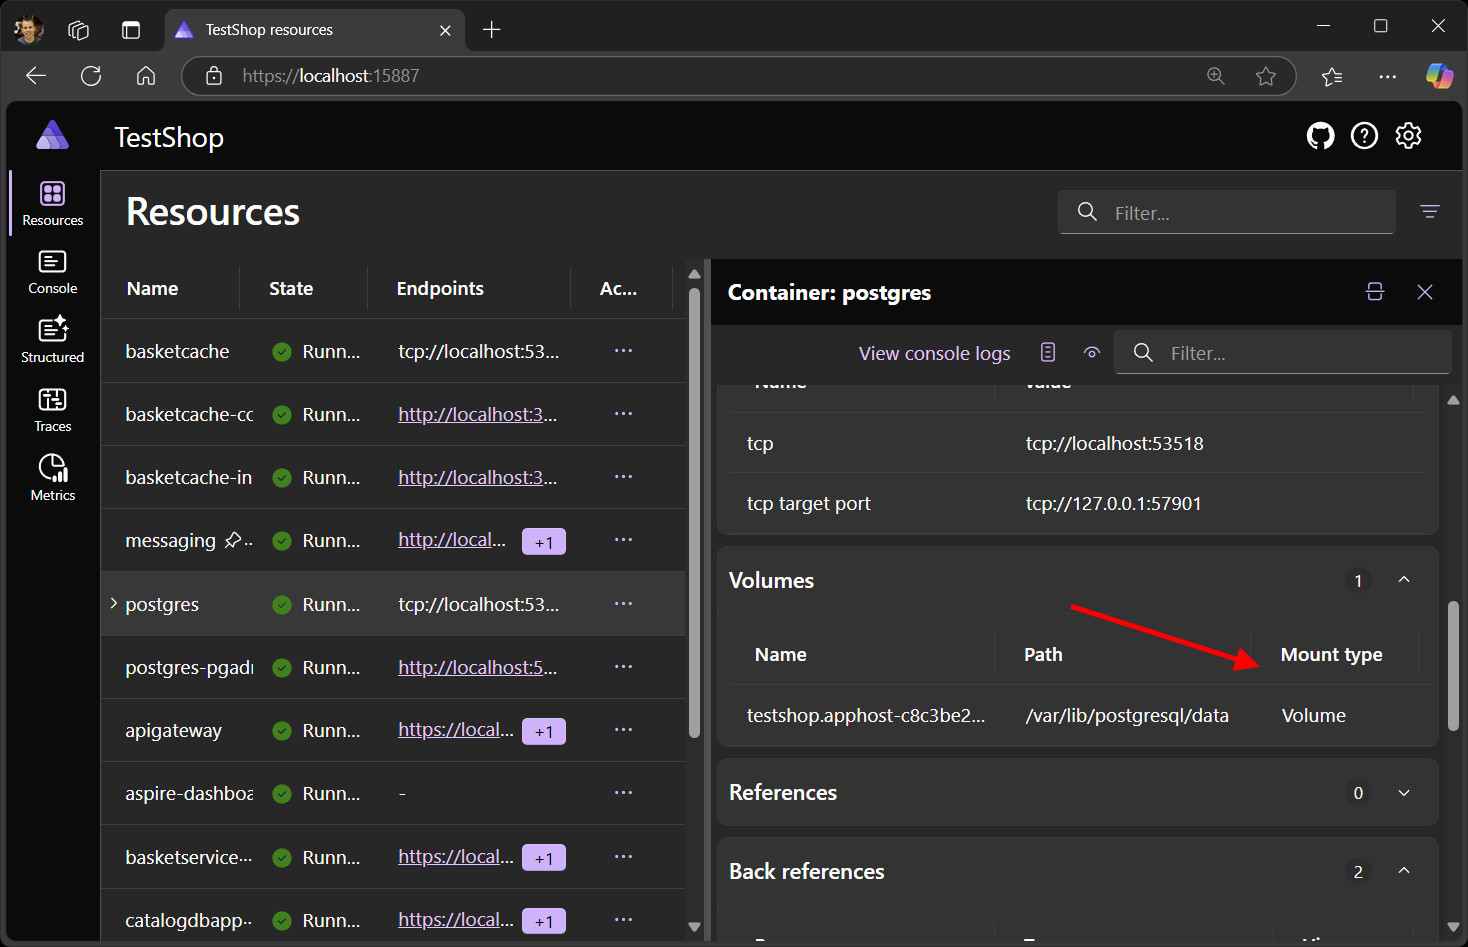
Task: Show extra endpoints +1 for basketservice
Action: click(544, 858)
